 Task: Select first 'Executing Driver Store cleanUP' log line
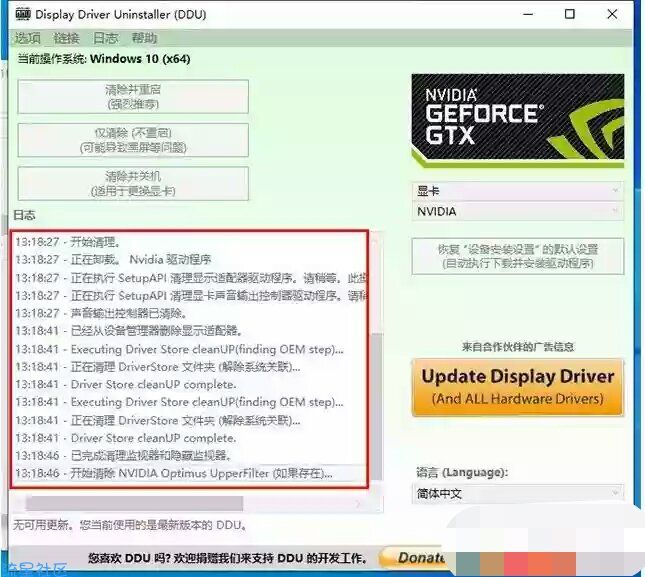coord(179,349)
